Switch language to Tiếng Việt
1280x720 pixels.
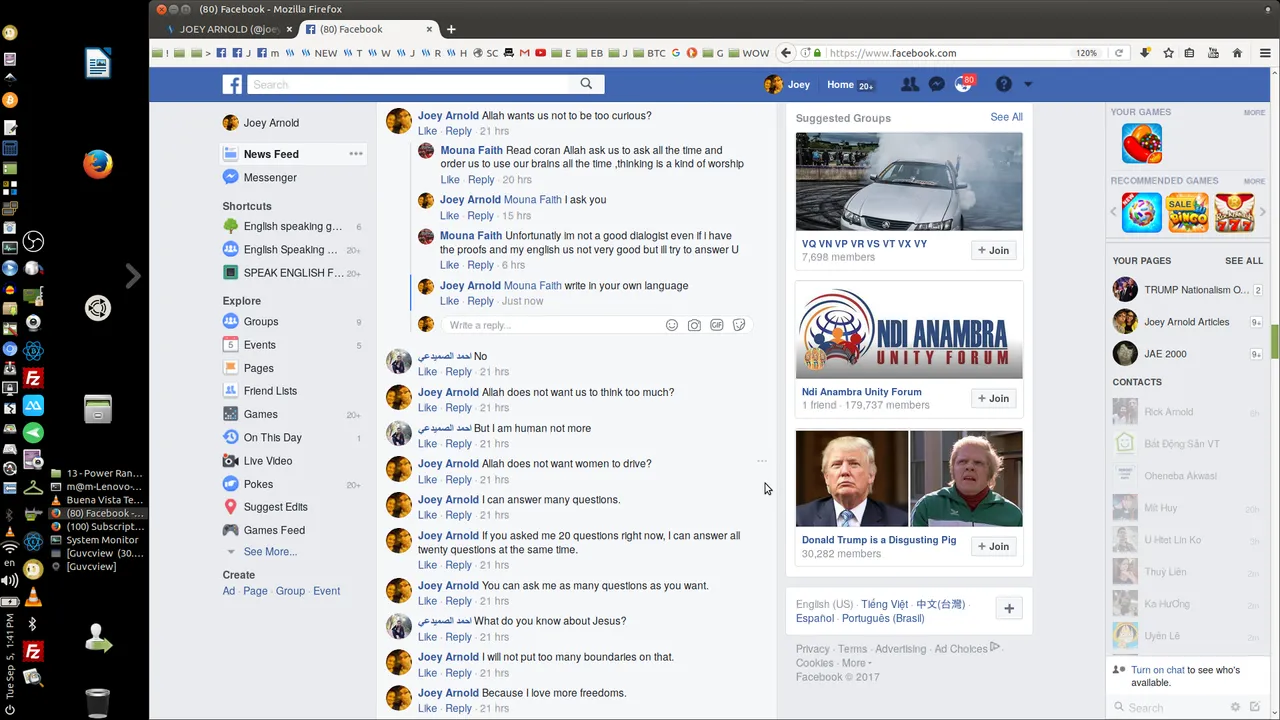click(x=885, y=605)
